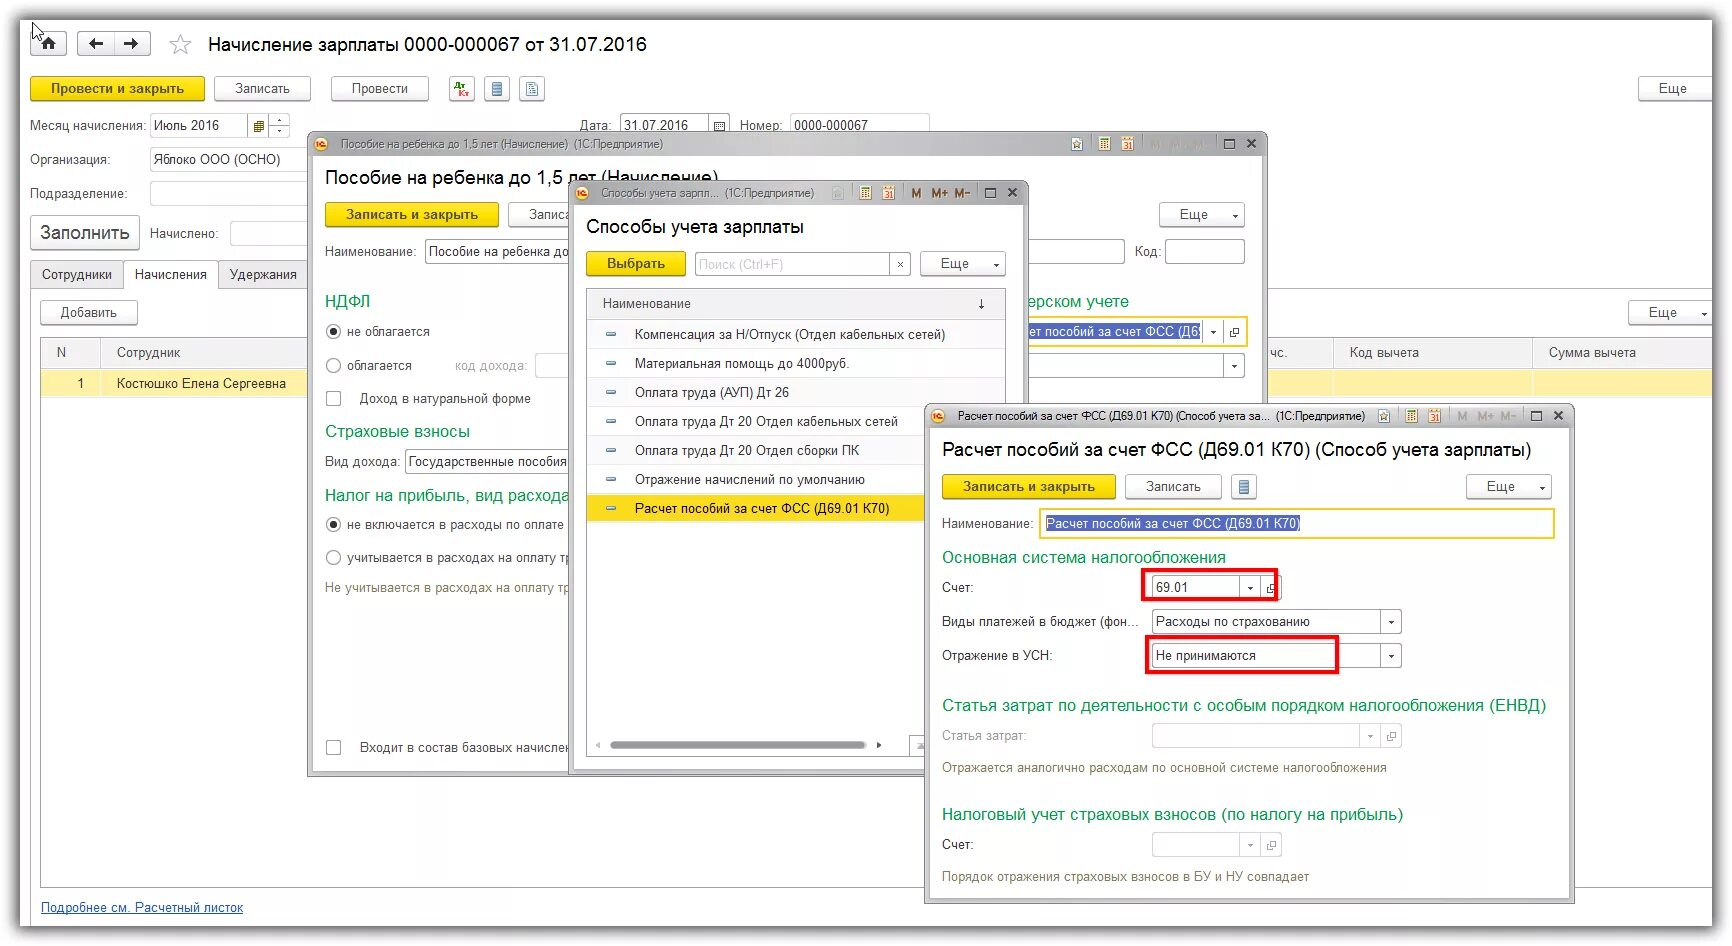Go to the home page icon
The width and height of the screenshot is (1732, 946).
[48, 43]
